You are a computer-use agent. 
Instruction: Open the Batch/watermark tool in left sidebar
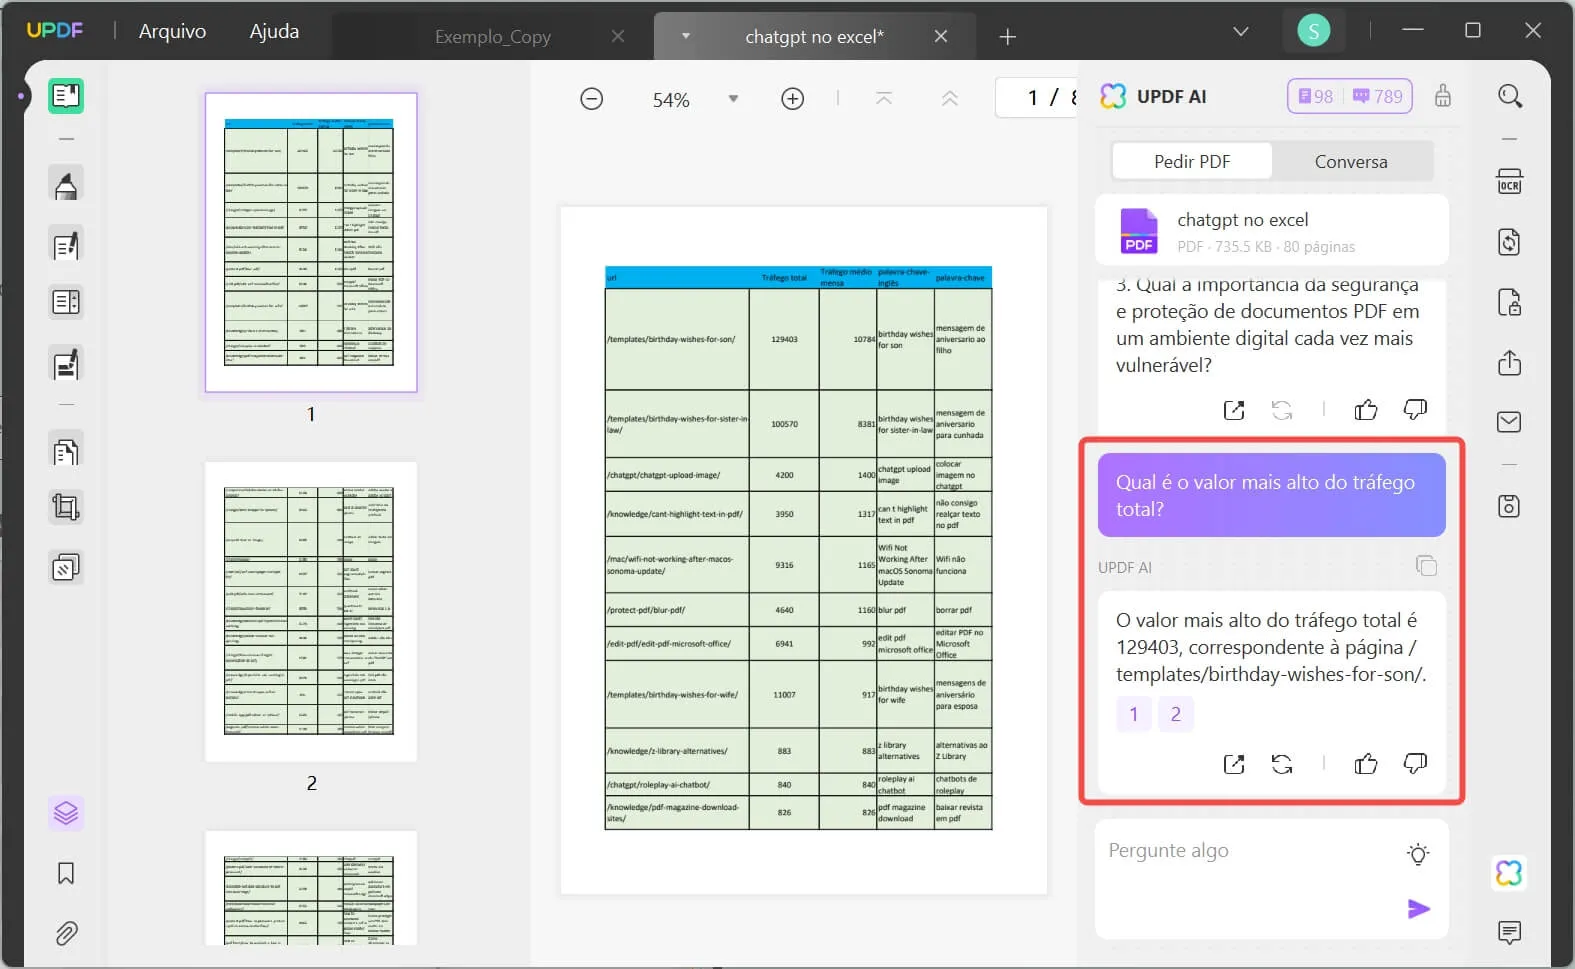[66, 568]
